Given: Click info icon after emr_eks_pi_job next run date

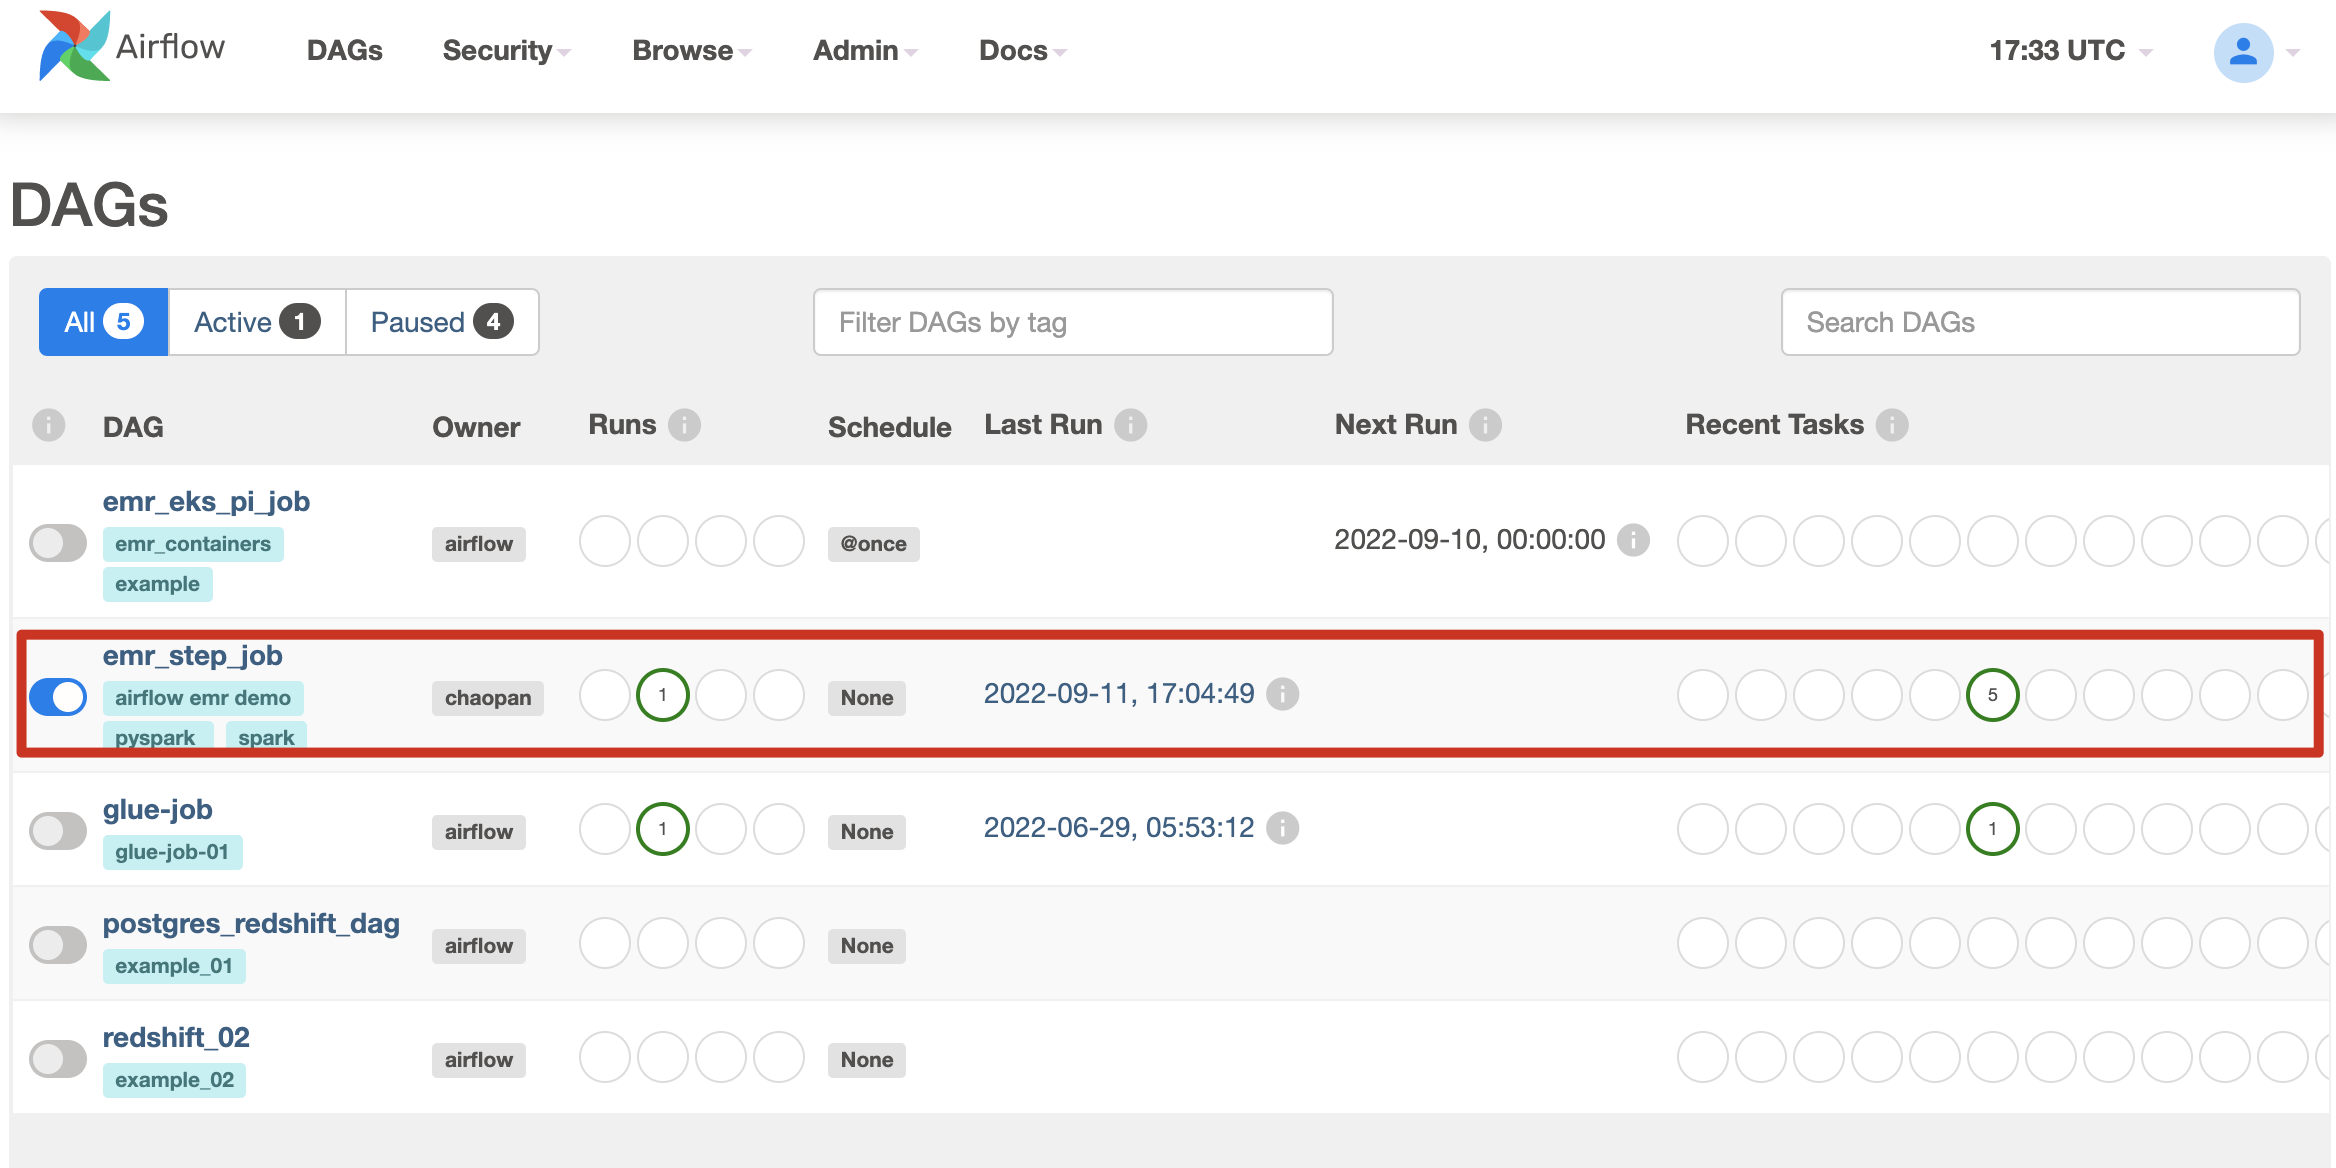Looking at the screenshot, I should tap(1633, 540).
